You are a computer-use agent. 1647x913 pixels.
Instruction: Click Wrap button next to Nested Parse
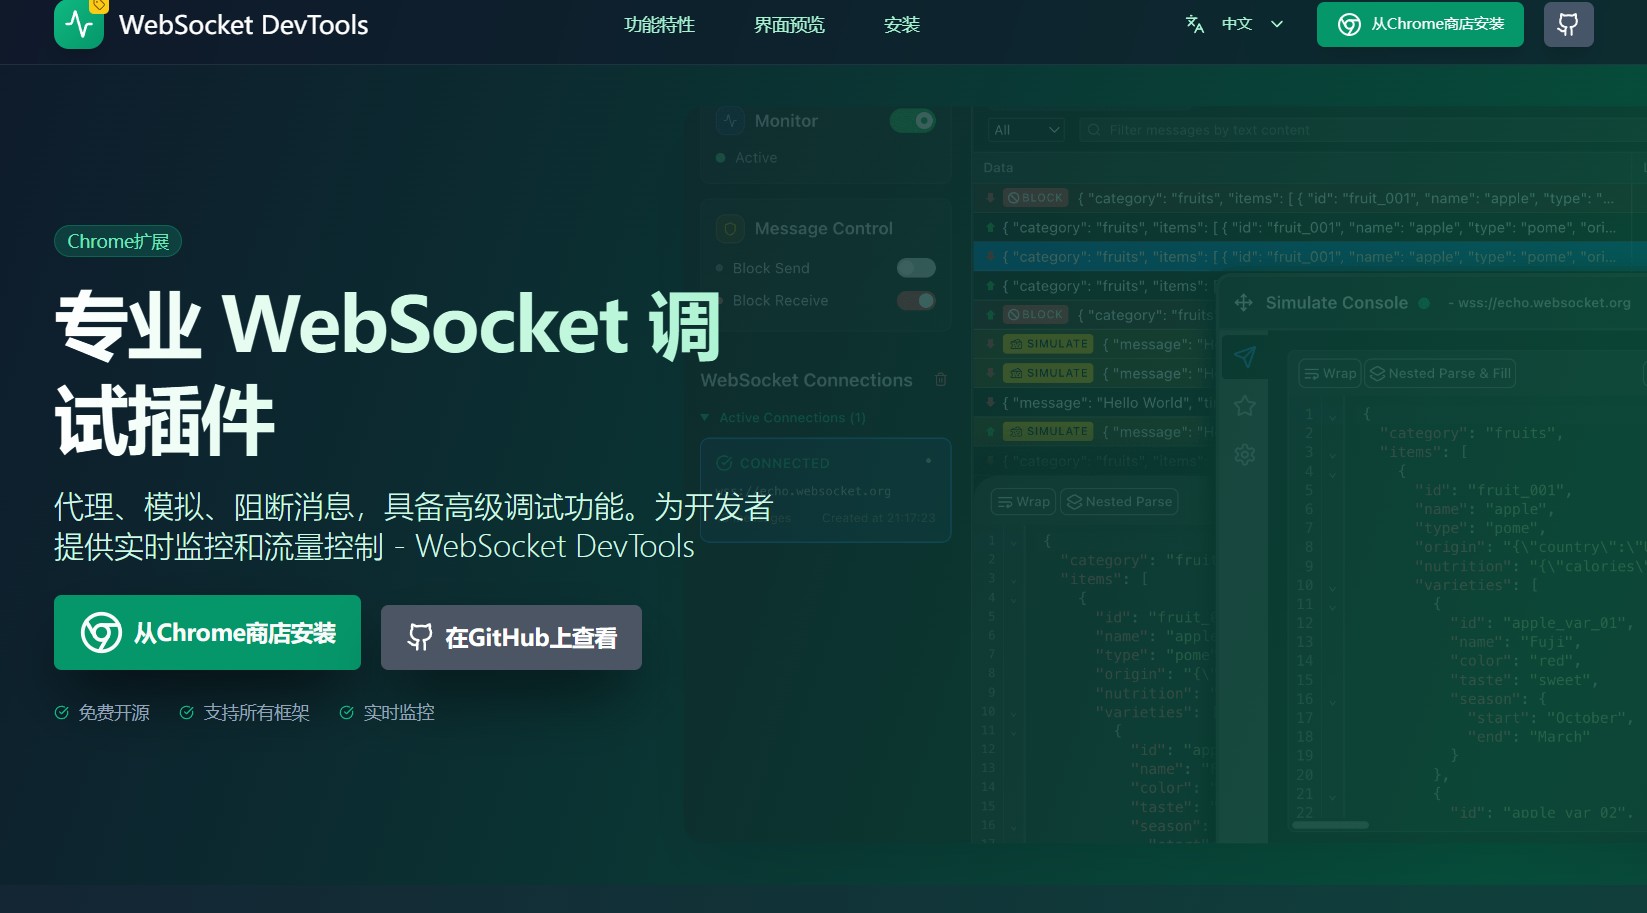1022,502
